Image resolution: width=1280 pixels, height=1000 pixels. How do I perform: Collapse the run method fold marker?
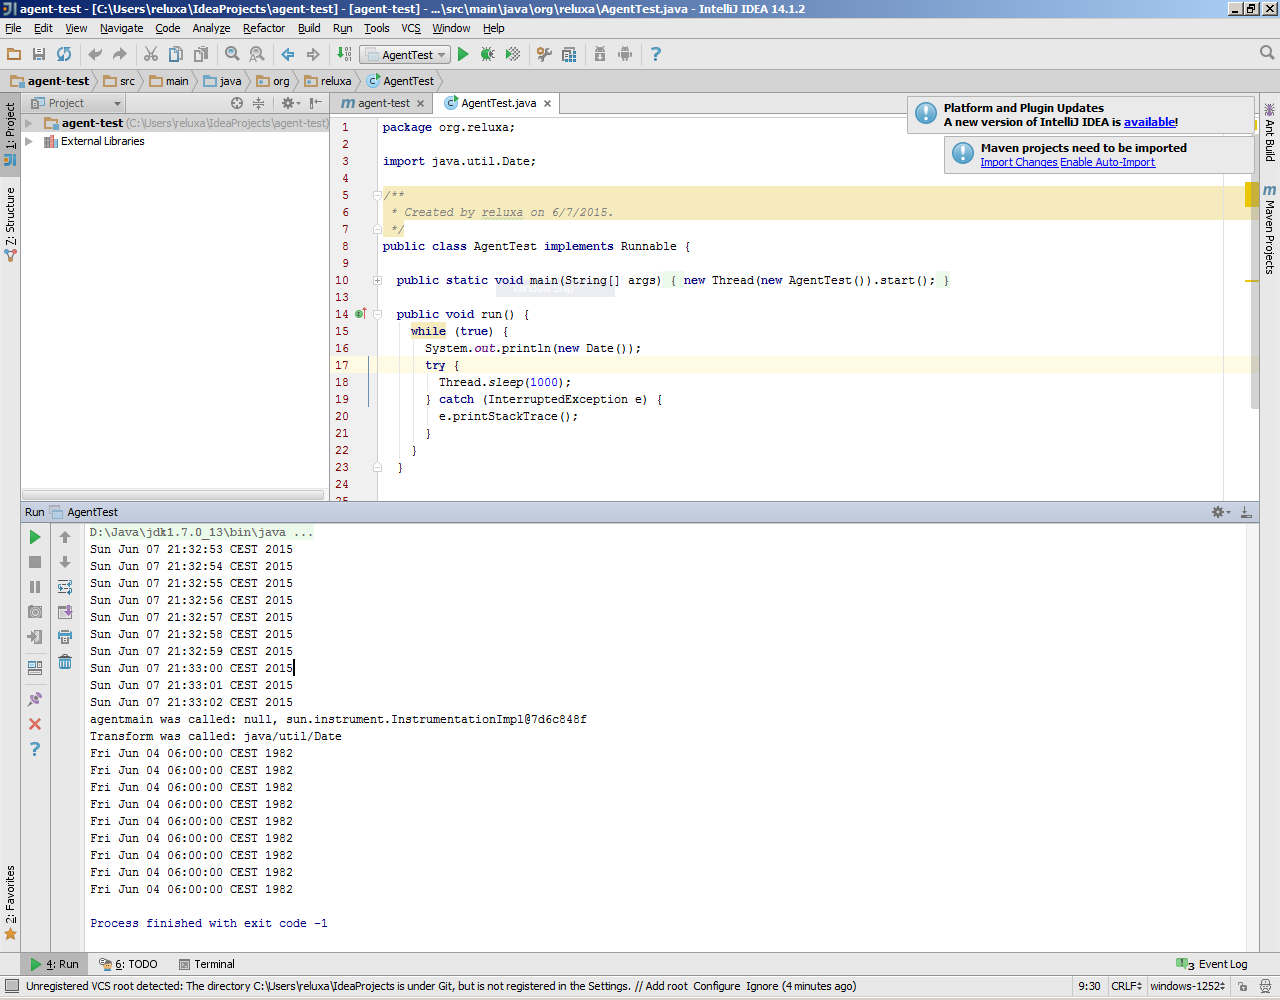(377, 314)
